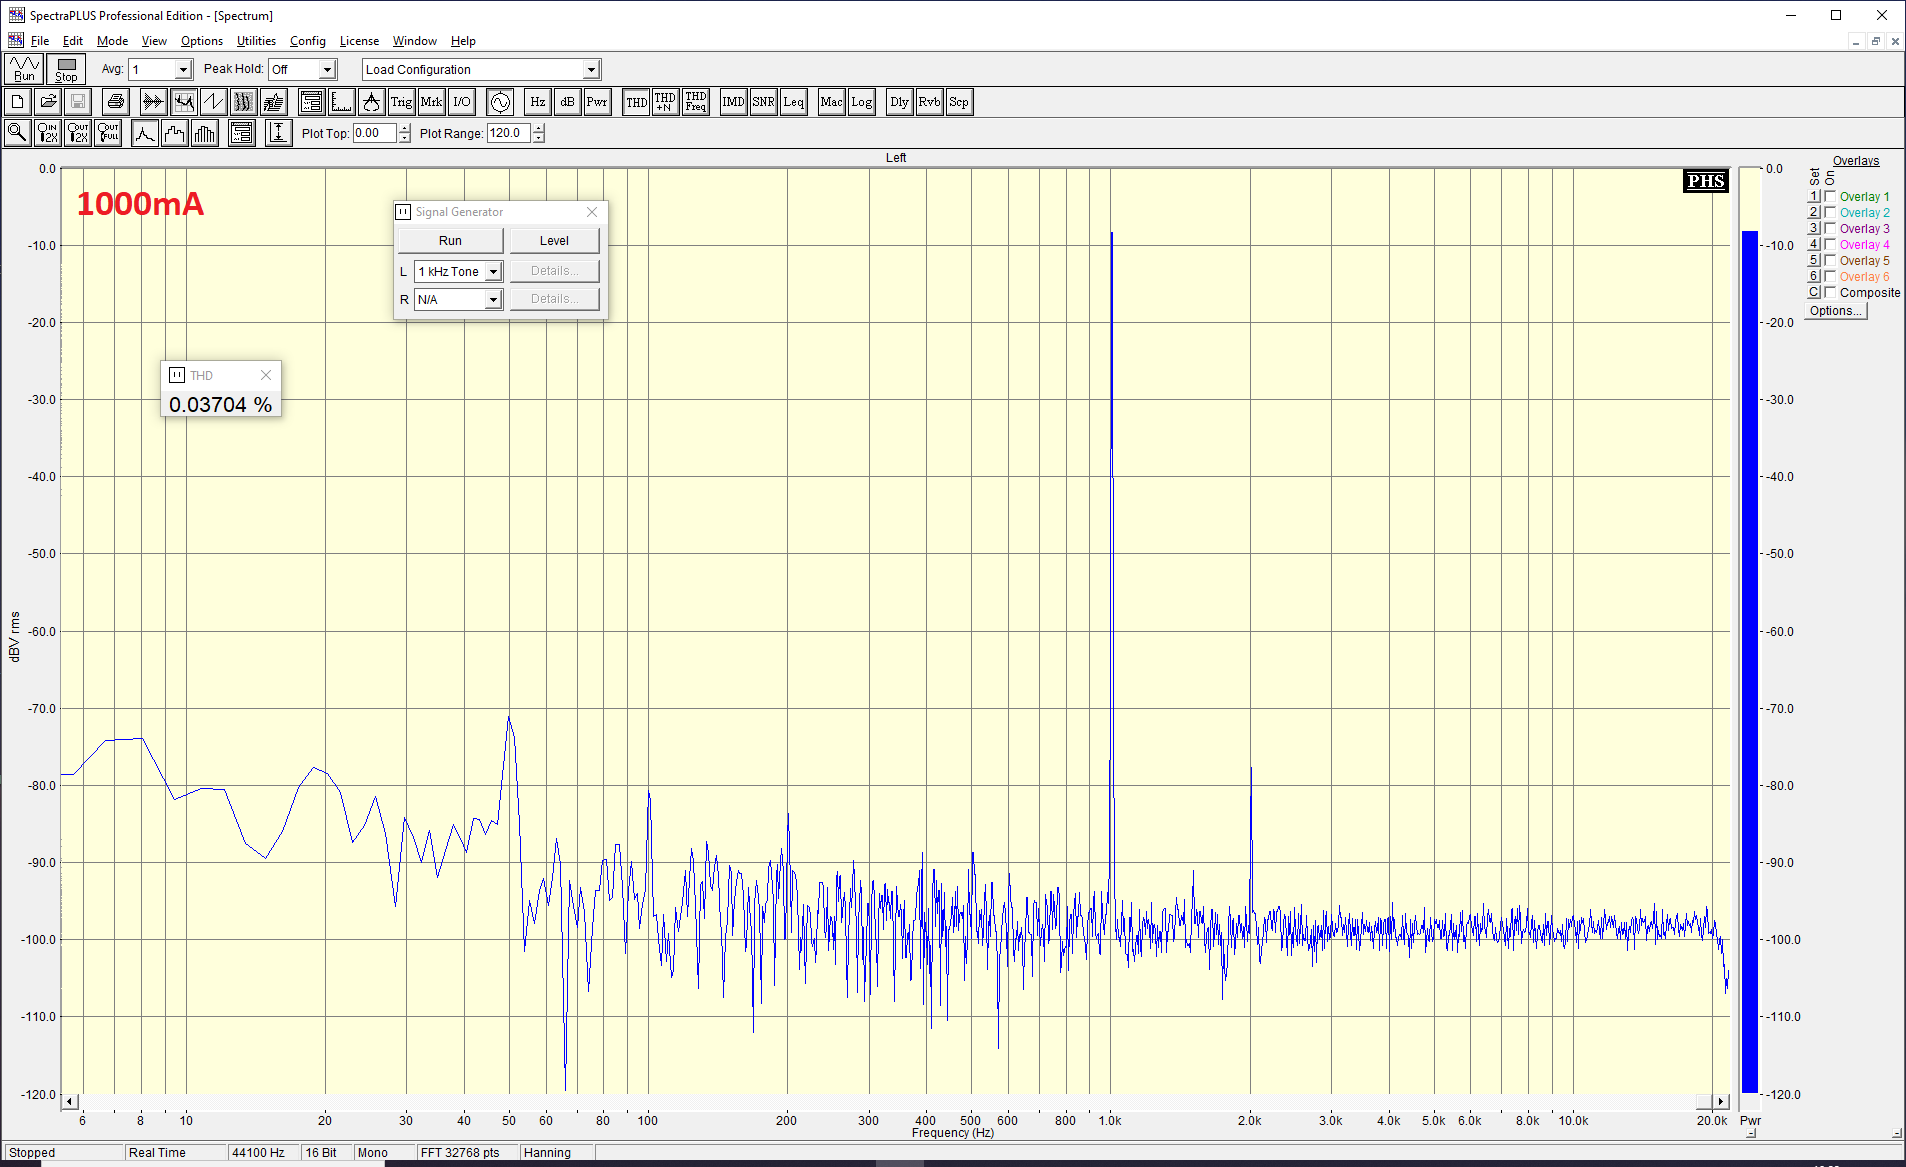Toggle the THD+N utility icon
The width and height of the screenshot is (1906, 1167).
click(x=666, y=102)
